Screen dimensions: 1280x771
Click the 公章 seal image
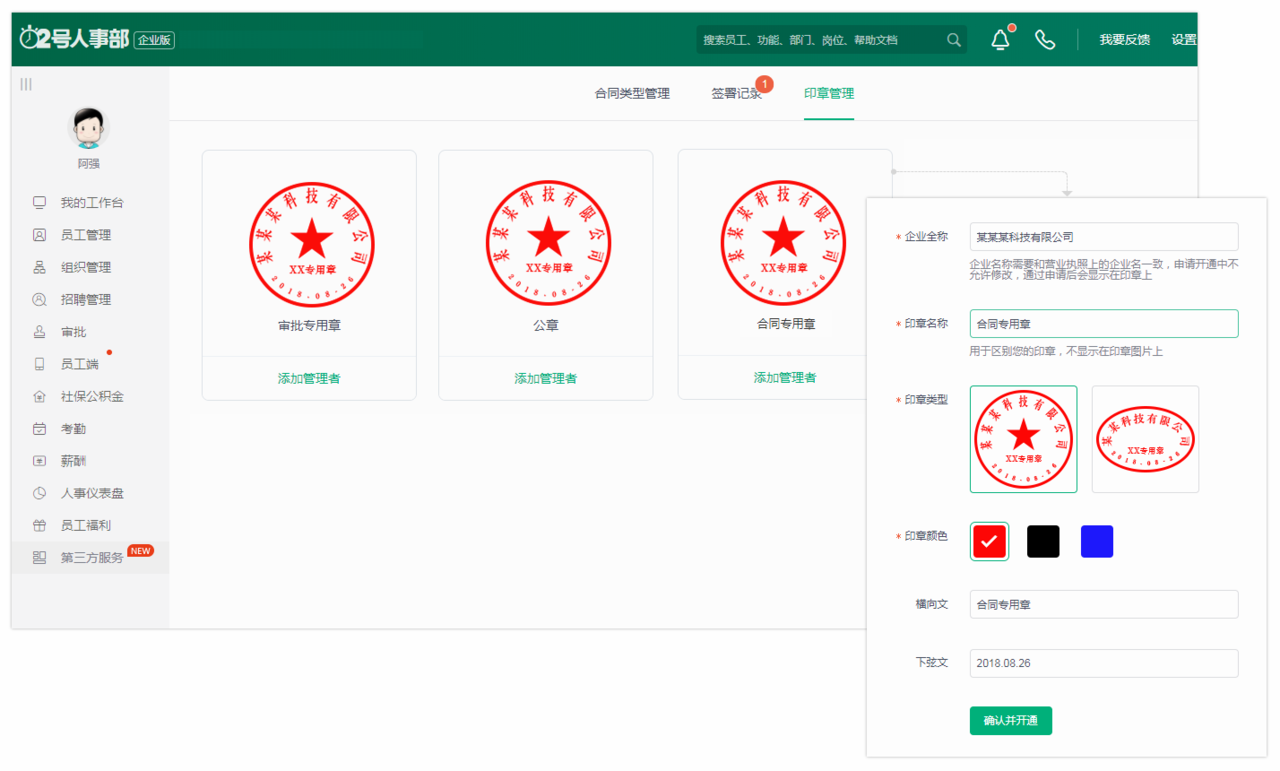pos(547,244)
